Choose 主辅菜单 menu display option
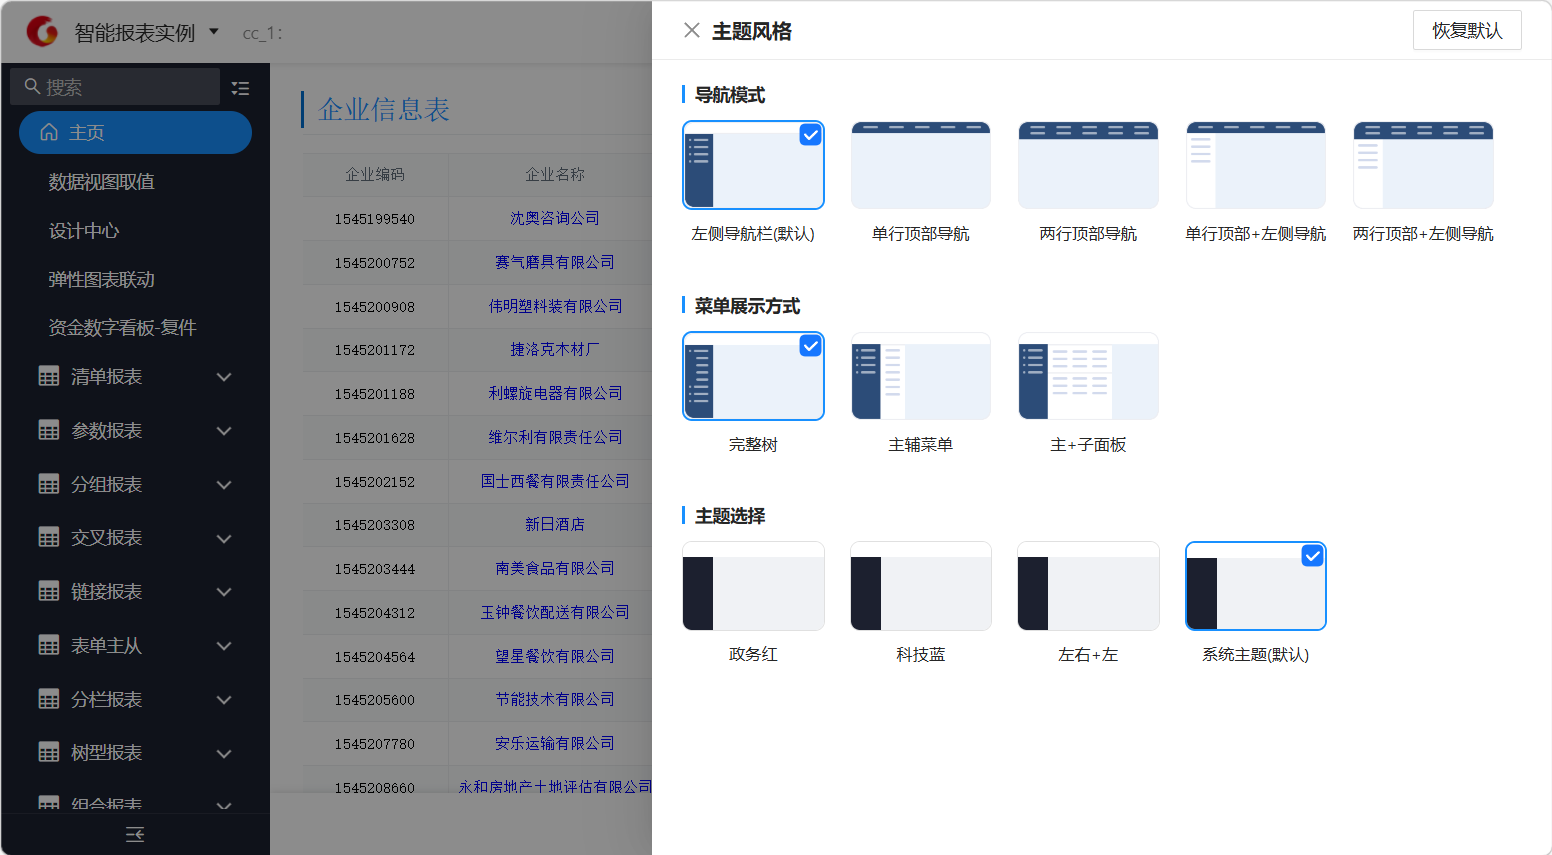 pos(920,377)
